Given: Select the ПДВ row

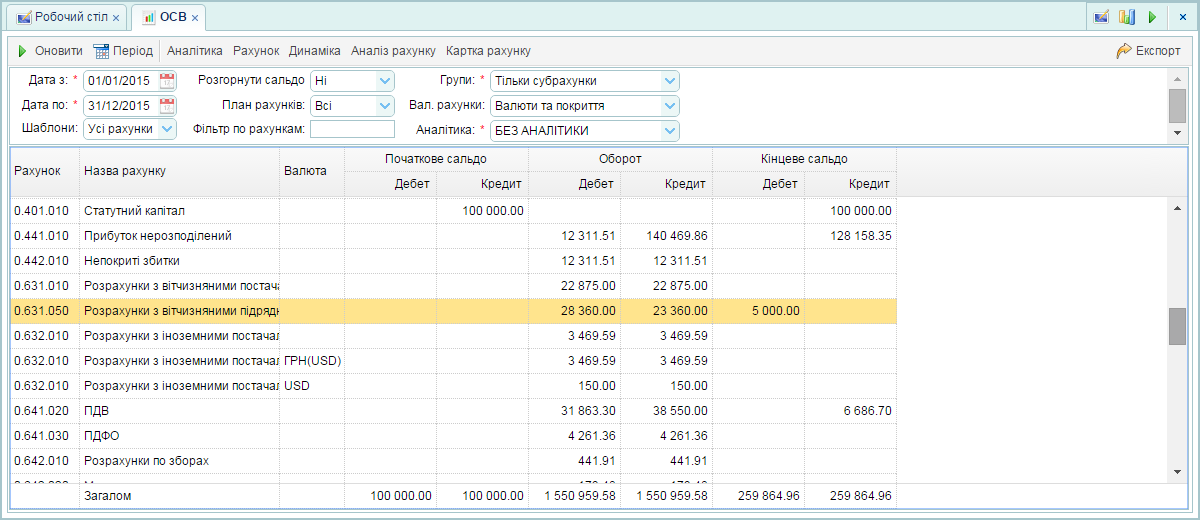Looking at the screenshot, I should 454,411.
